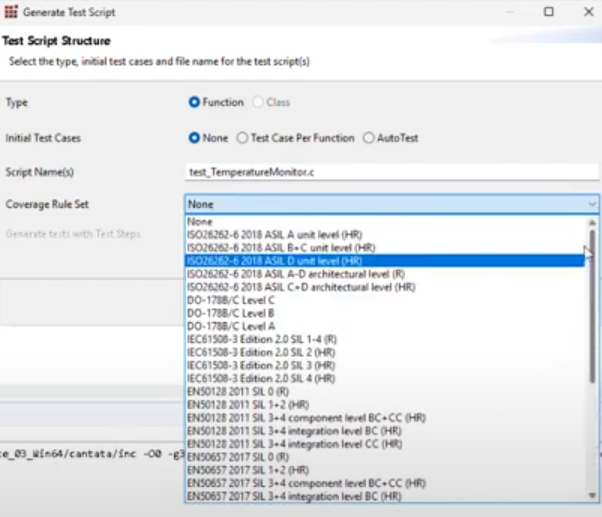Choose EN50128 SIL 3+4 component level BC+CC
The image size is (602, 517).
click(385, 418)
